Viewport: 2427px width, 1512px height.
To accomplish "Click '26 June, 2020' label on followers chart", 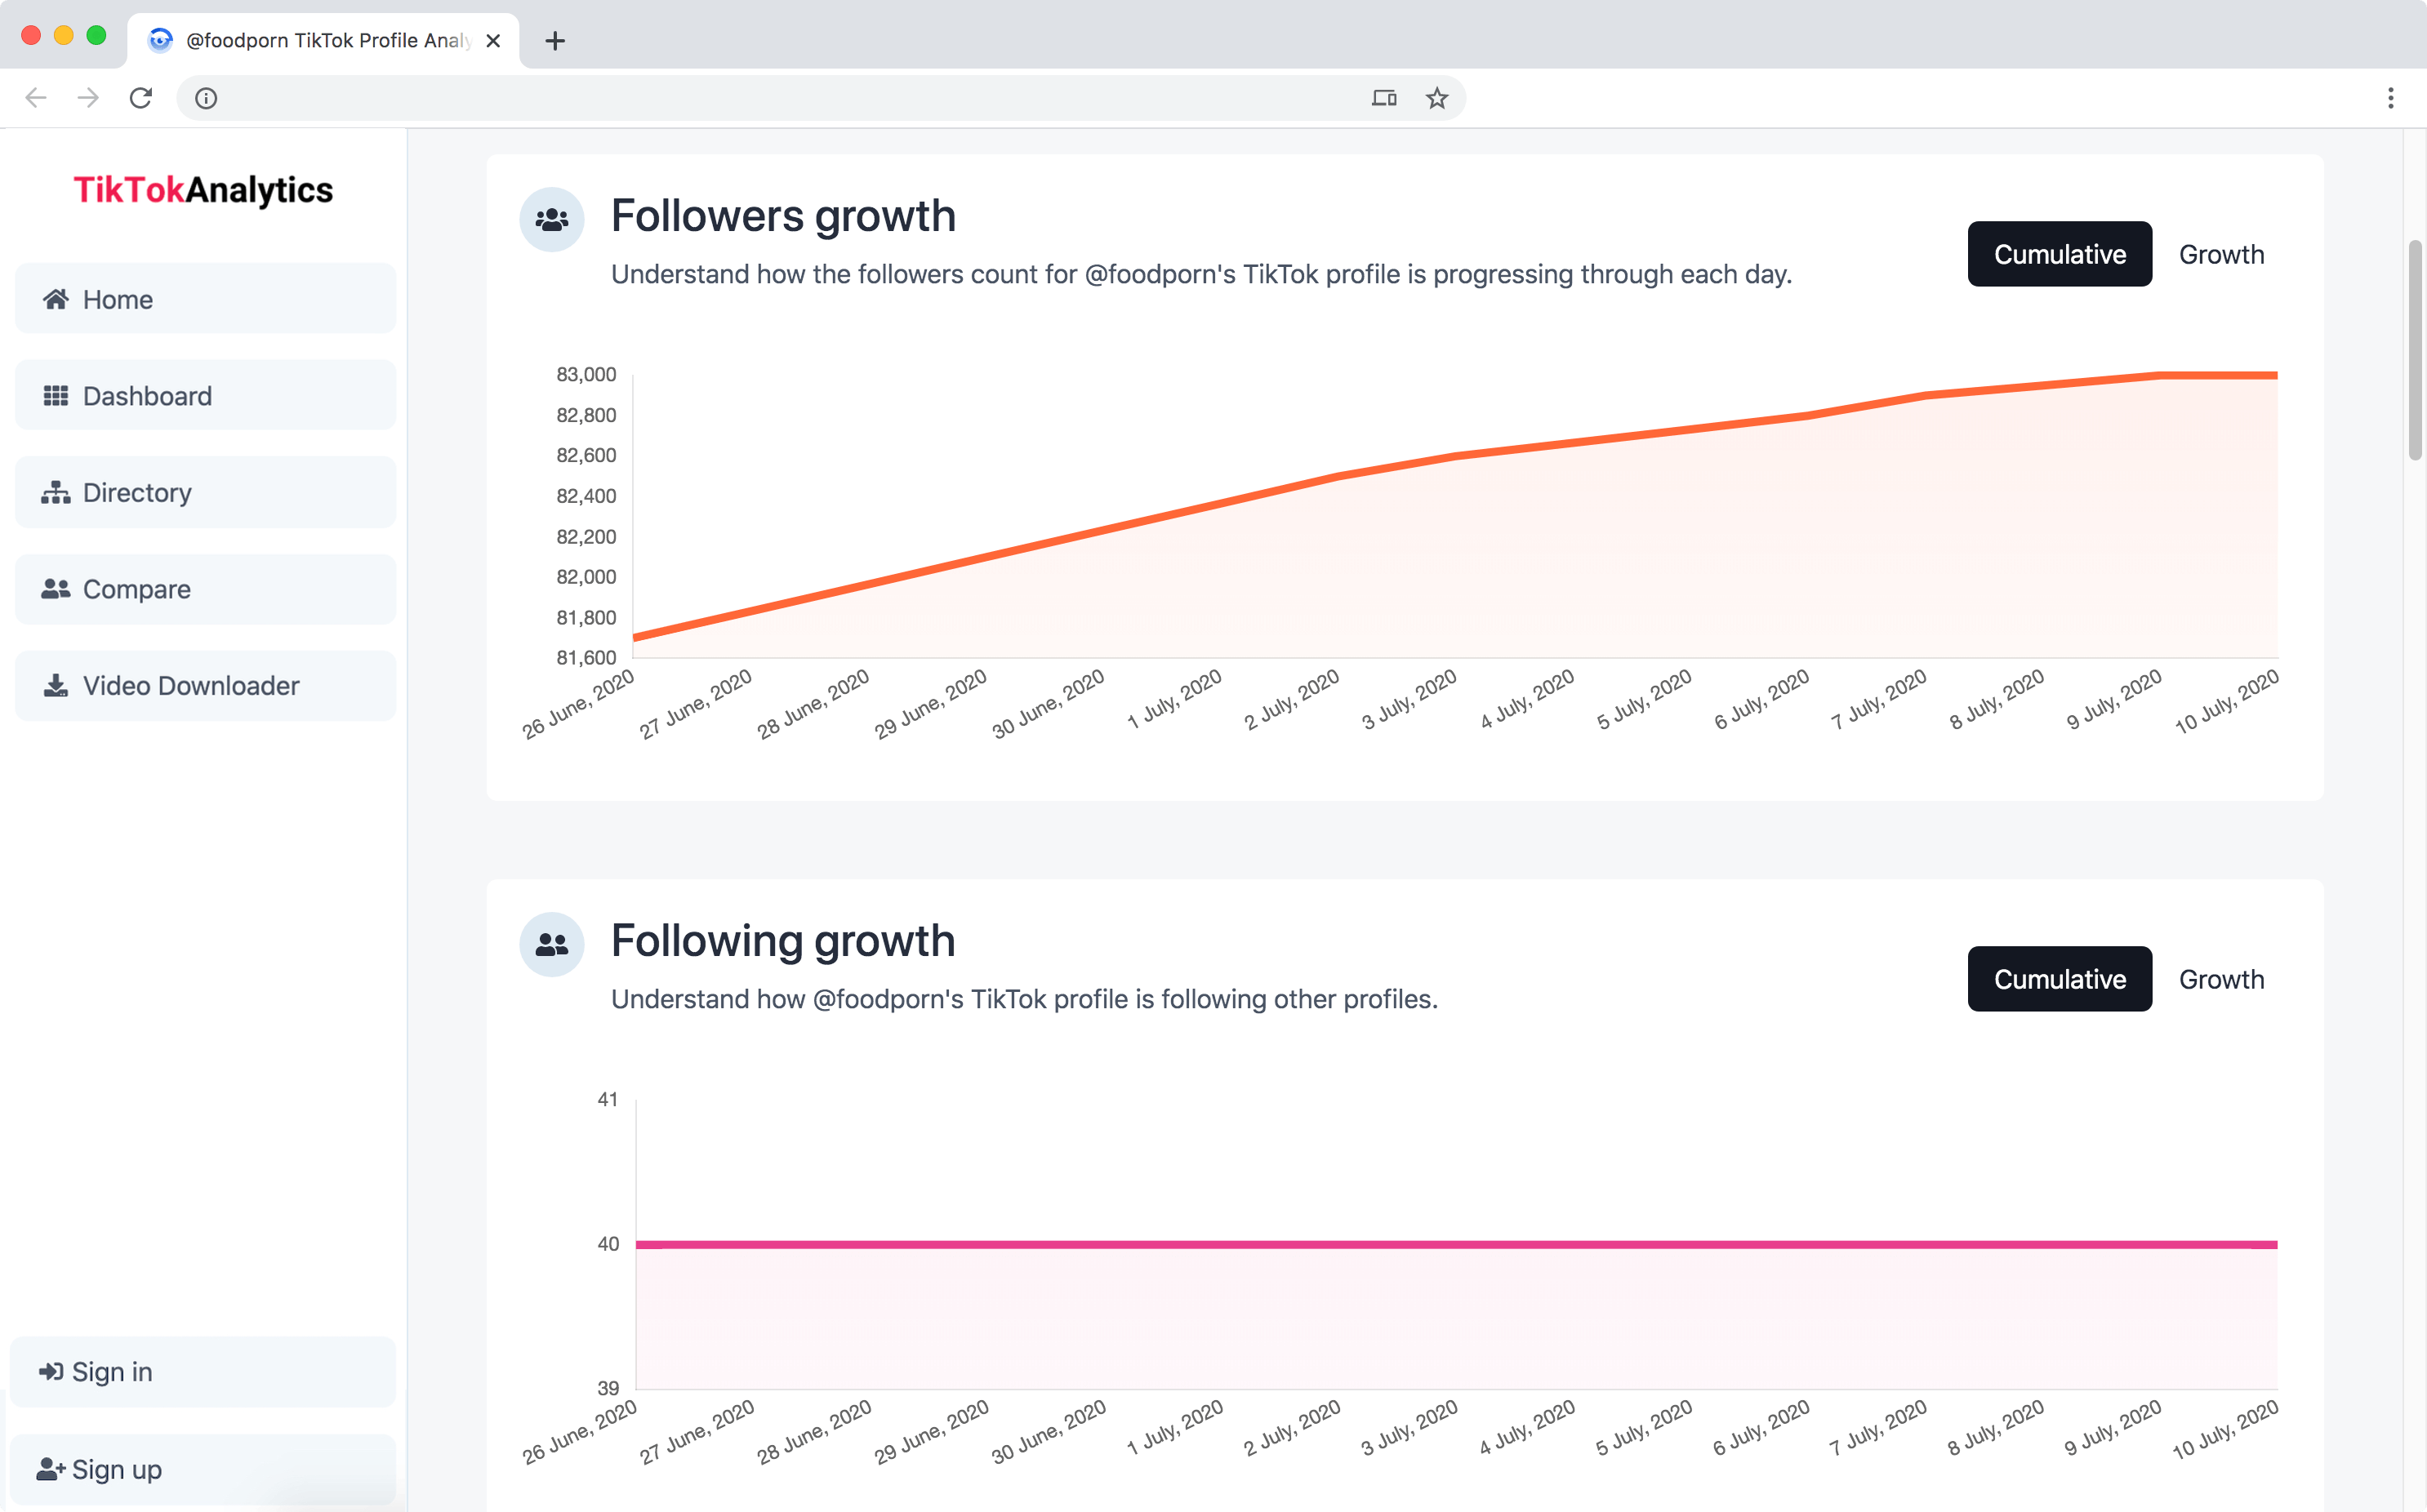I will click(x=579, y=704).
